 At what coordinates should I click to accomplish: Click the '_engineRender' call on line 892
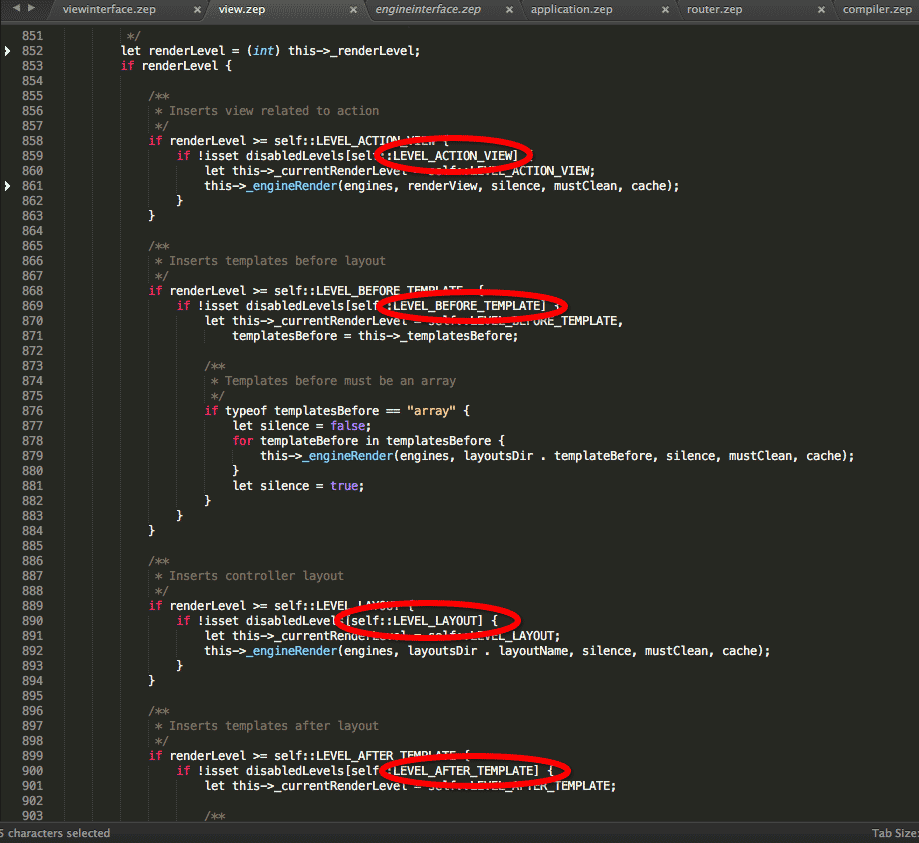(291, 651)
